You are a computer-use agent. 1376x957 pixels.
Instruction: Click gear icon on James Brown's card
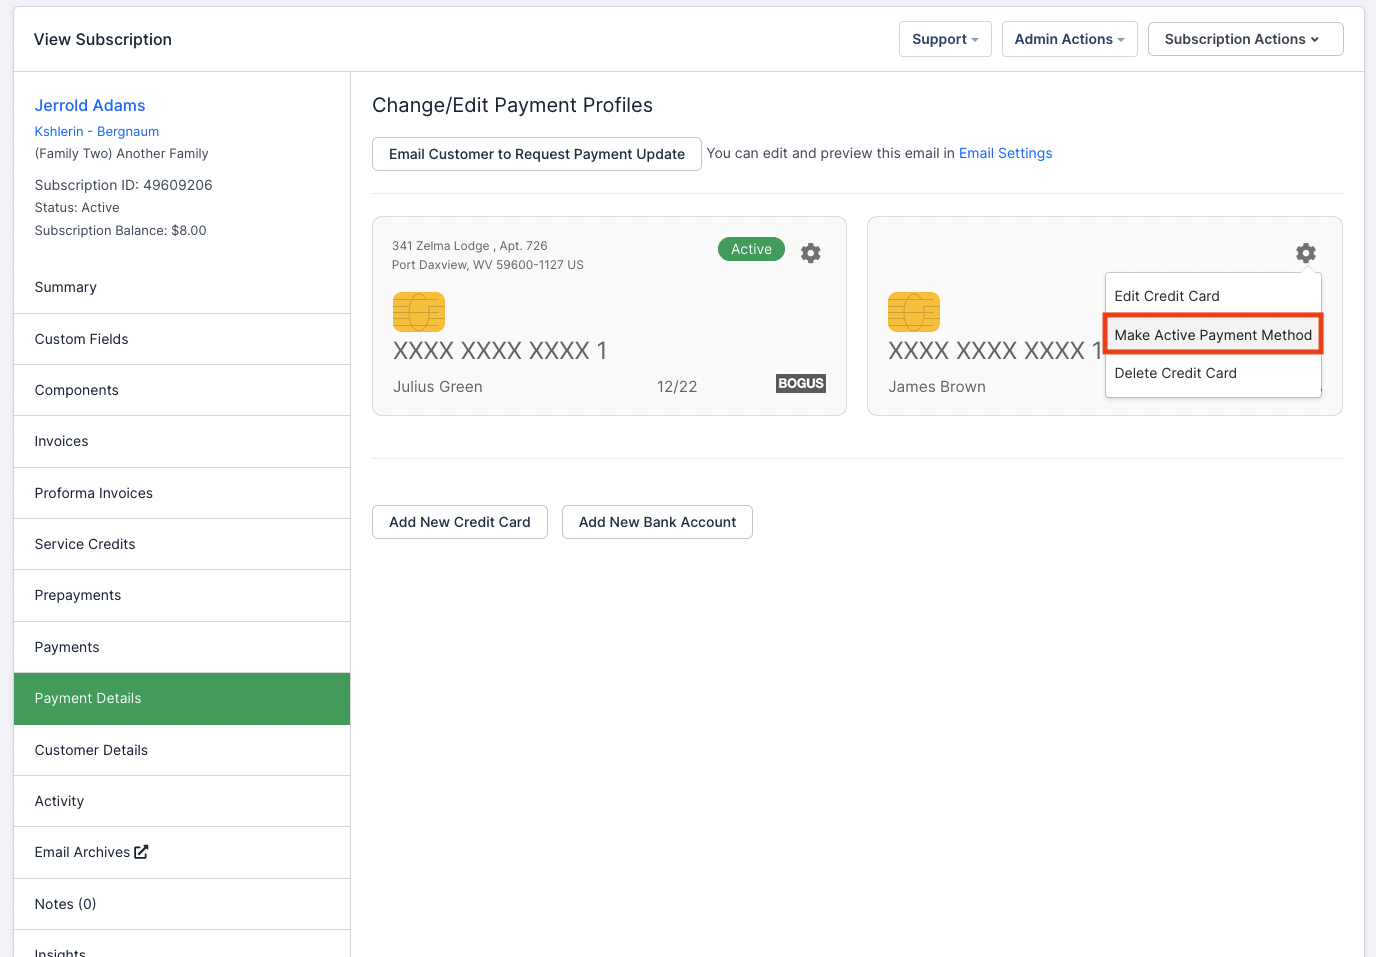1305,253
